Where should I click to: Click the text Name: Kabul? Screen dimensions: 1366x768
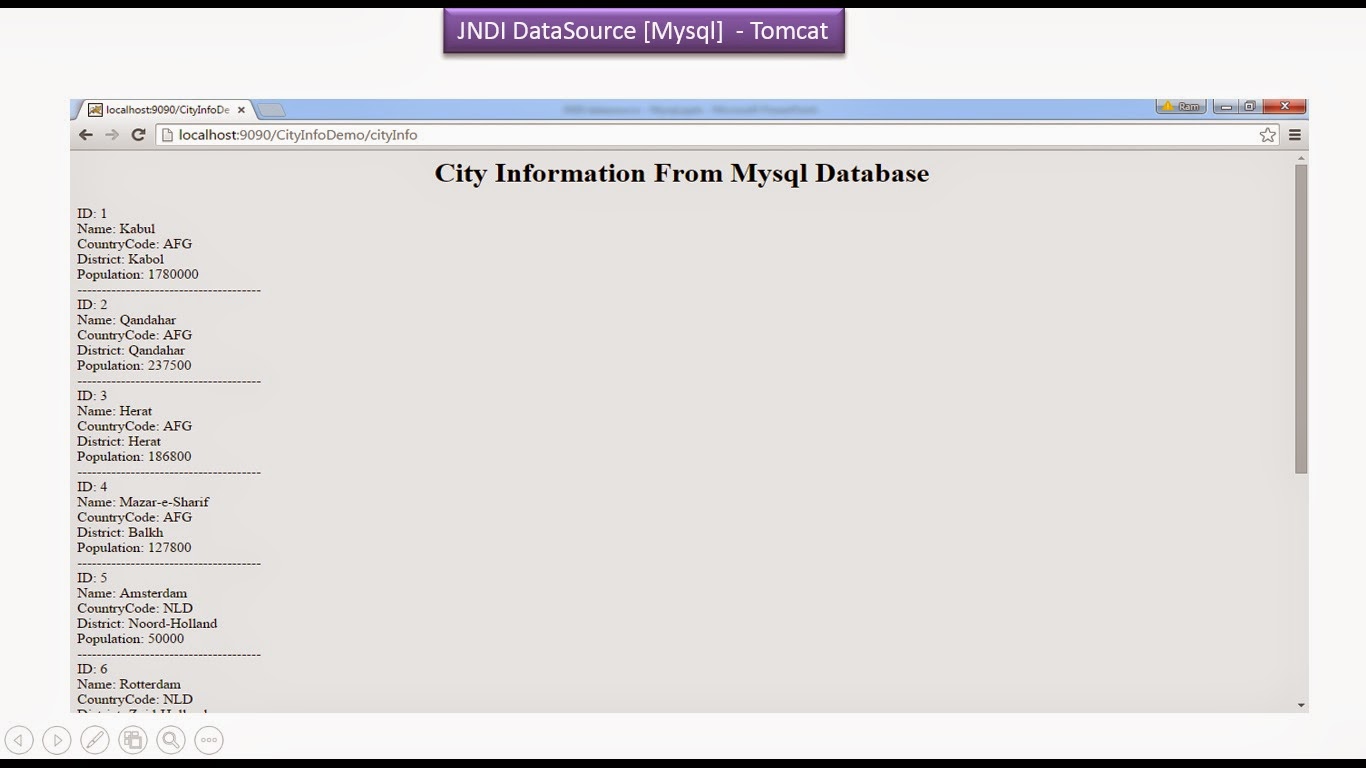click(x=116, y=229)
